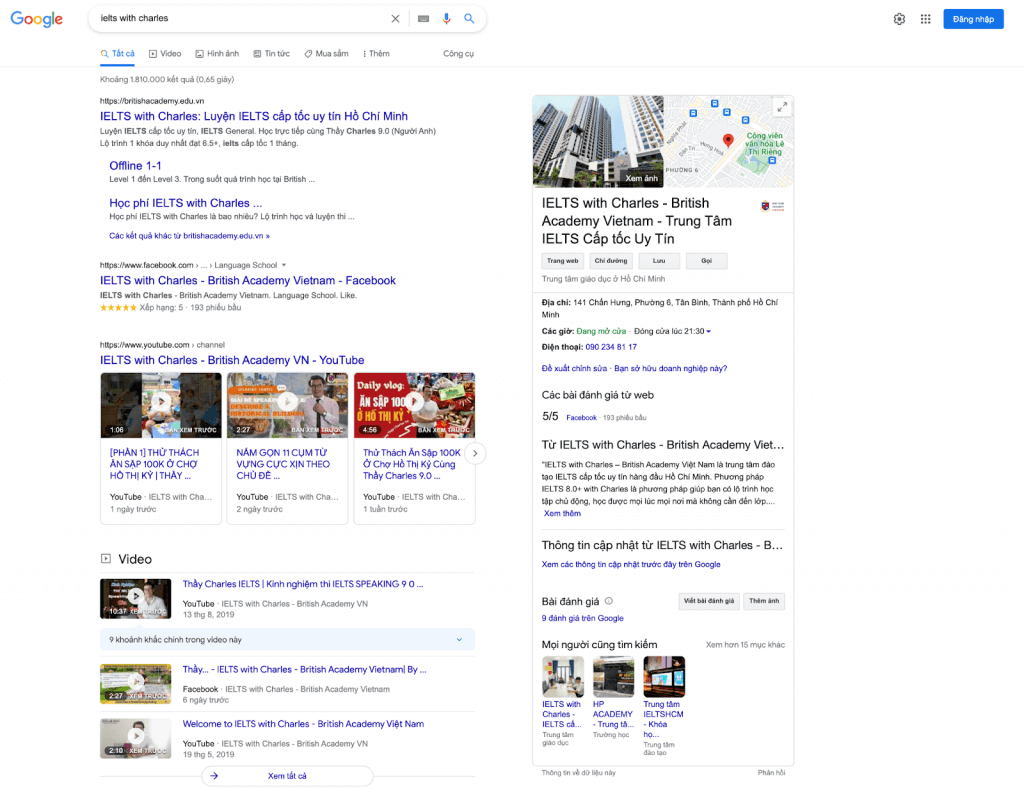
Task: Select the Tất cả tab
Action: (x=118, y=54)
